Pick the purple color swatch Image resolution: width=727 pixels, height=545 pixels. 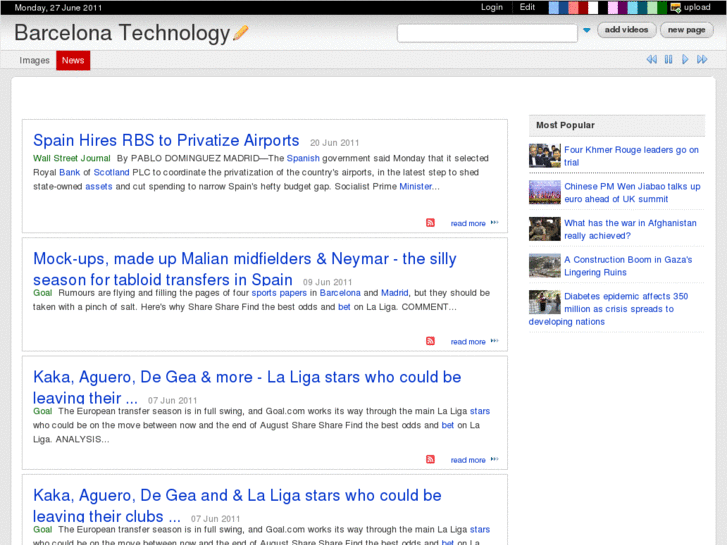pos(623,7)
